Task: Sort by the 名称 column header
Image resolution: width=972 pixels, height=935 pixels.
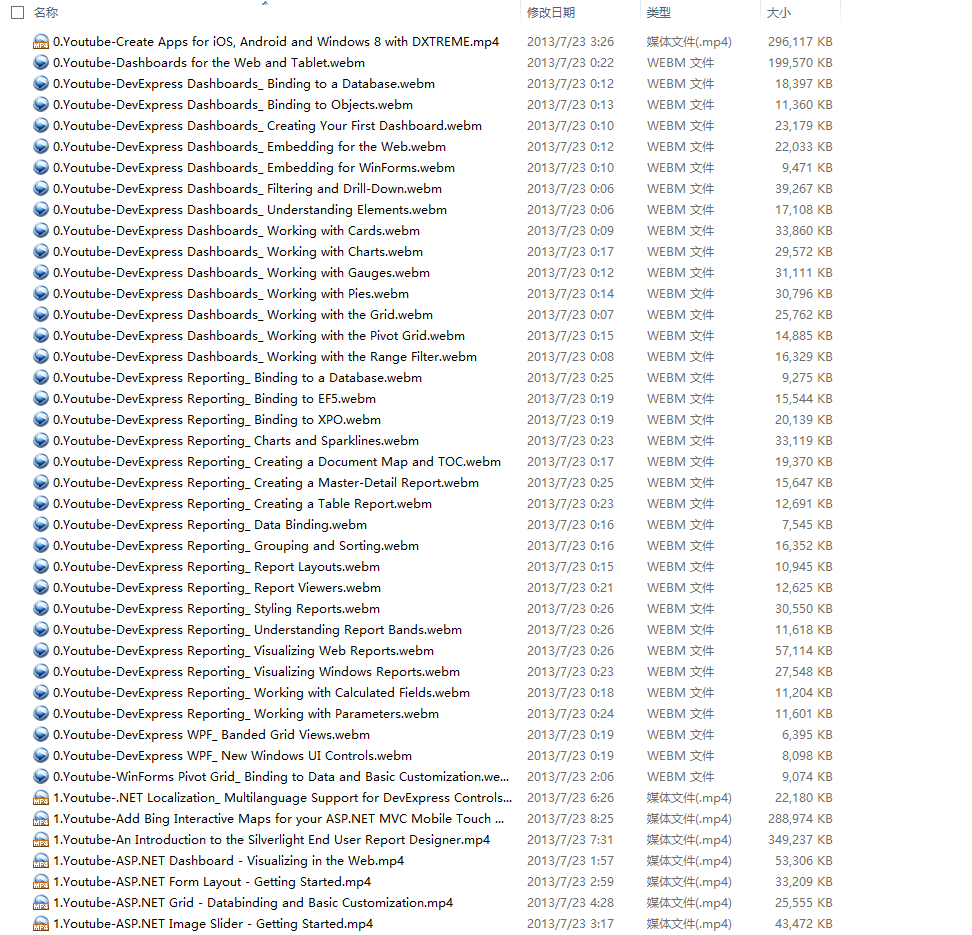Action: coord(45,12)
